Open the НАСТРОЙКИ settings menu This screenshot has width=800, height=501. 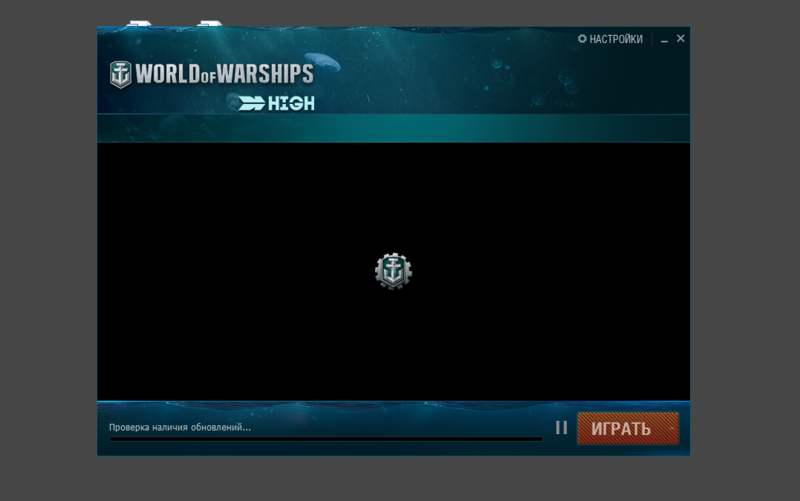(610, 39)
